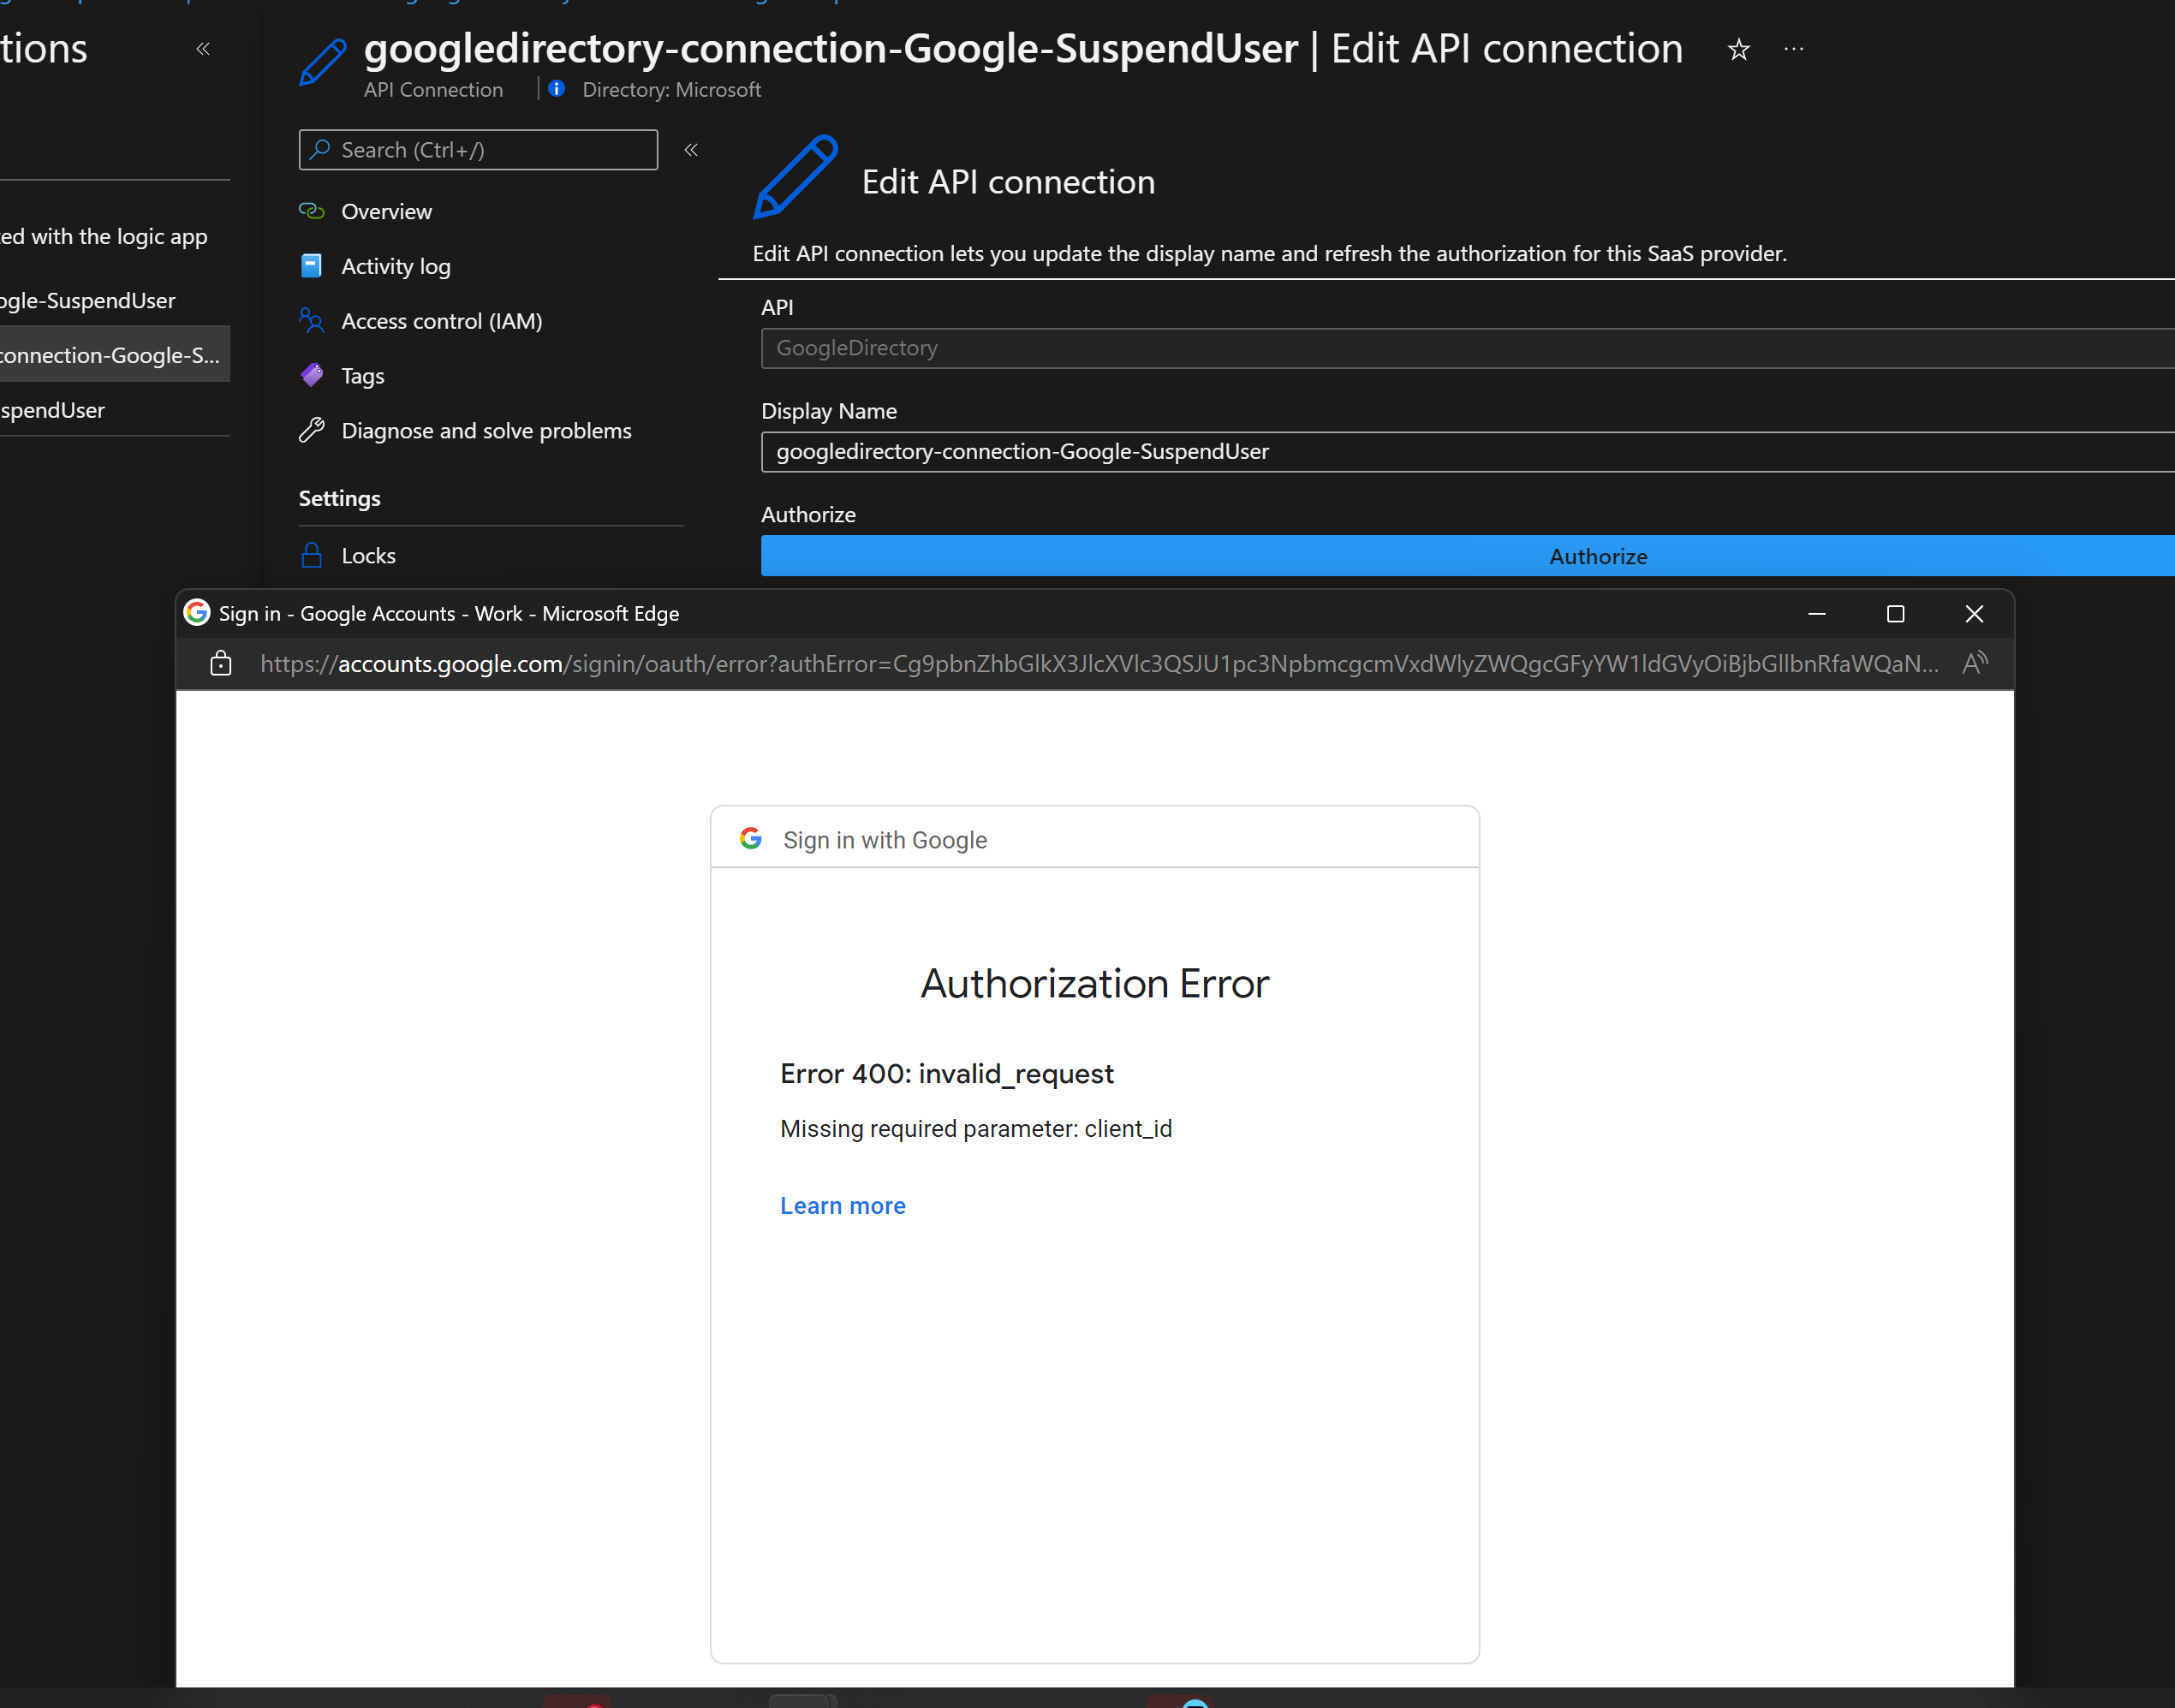The width and height of the screenshot is (2175, 1708).
Task: Click the site lock icon in popup
Action: 221,663
